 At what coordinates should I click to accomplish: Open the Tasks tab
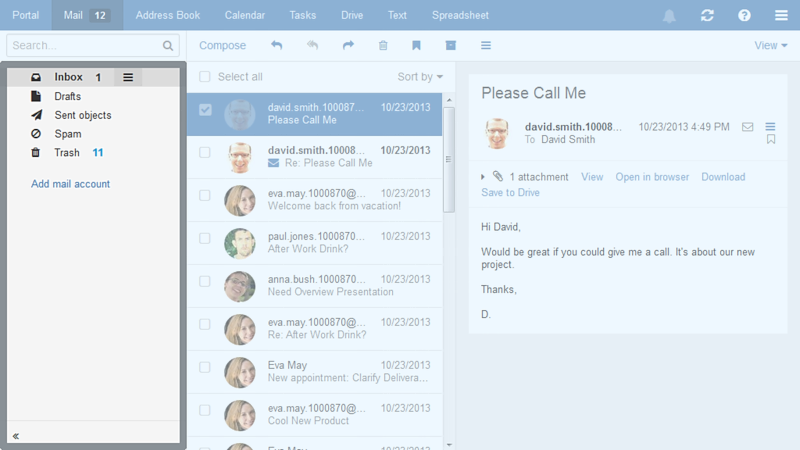[303, 15]
